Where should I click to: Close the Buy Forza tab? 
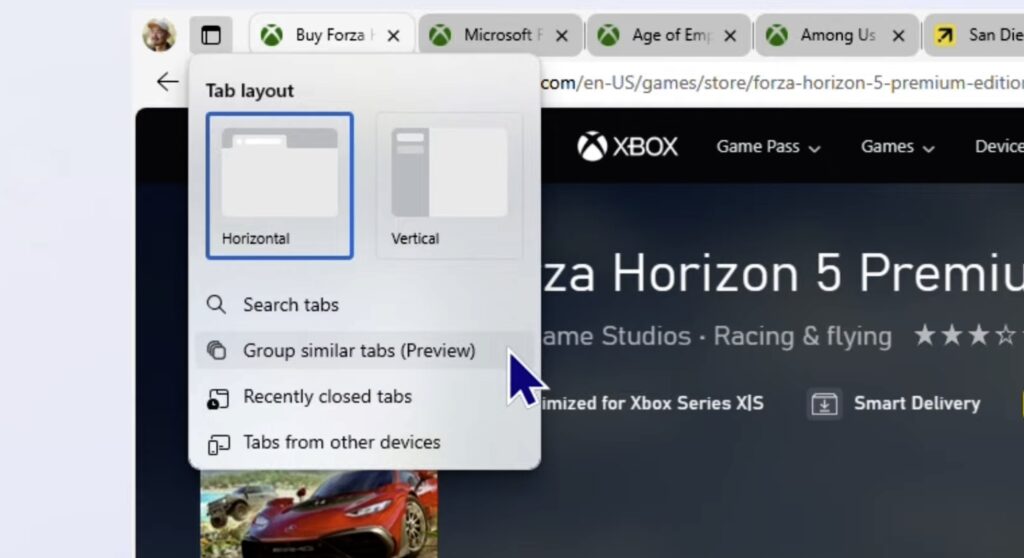[393, 35]
